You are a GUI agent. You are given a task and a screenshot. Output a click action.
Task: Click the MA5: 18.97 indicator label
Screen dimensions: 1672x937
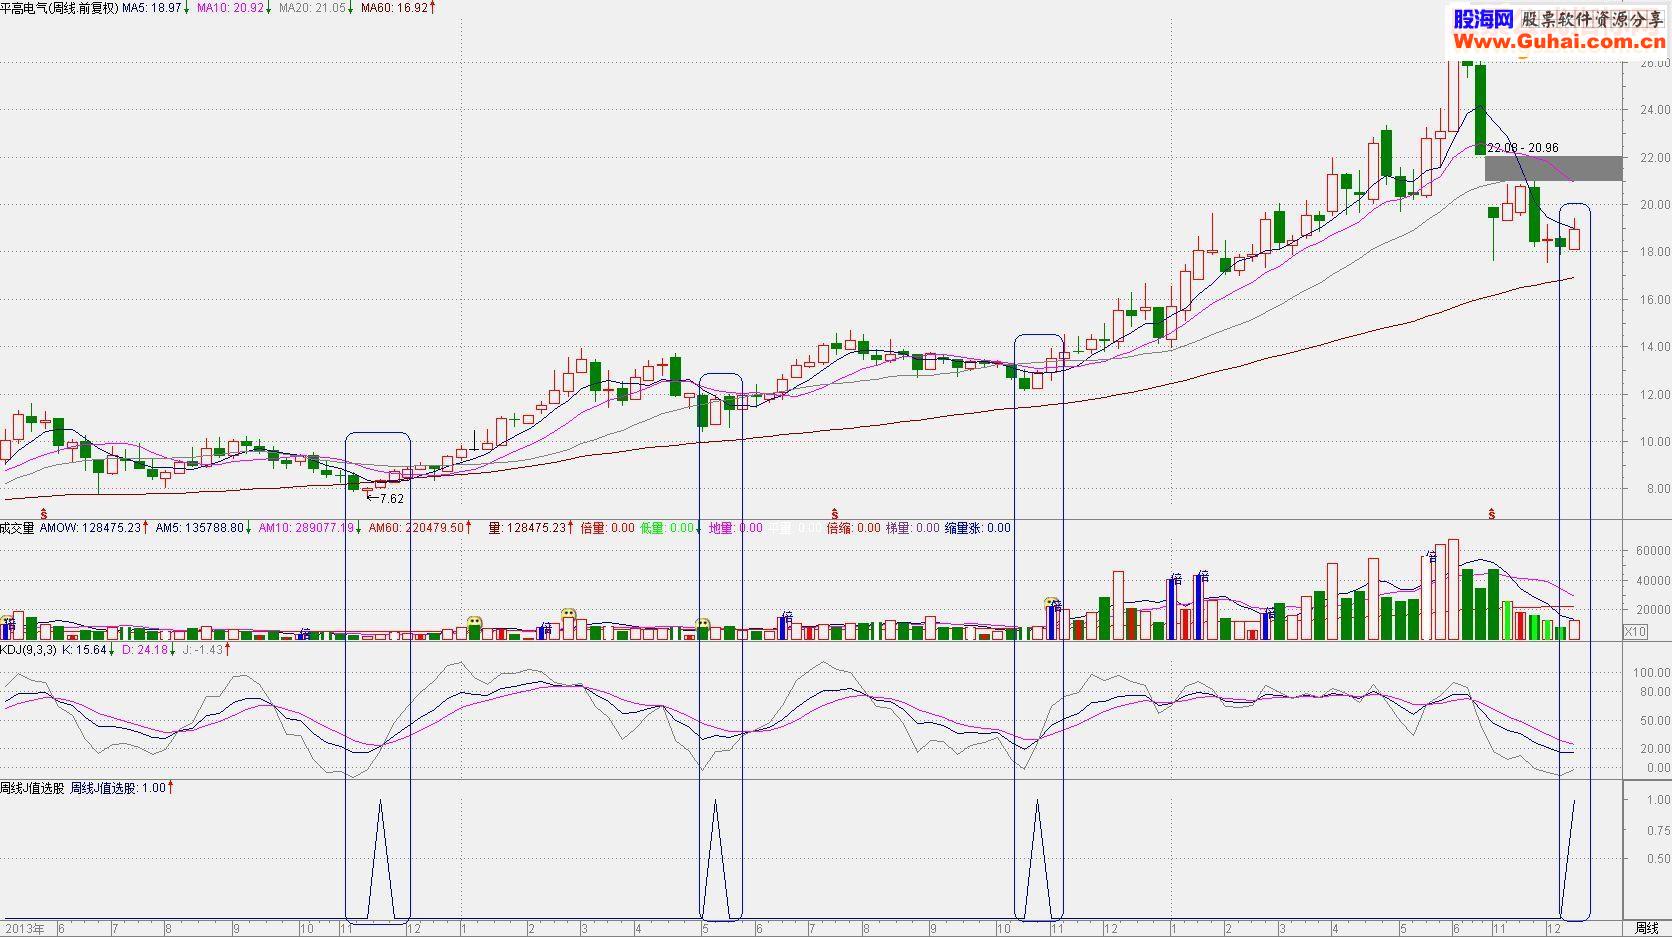coord(154,8)
